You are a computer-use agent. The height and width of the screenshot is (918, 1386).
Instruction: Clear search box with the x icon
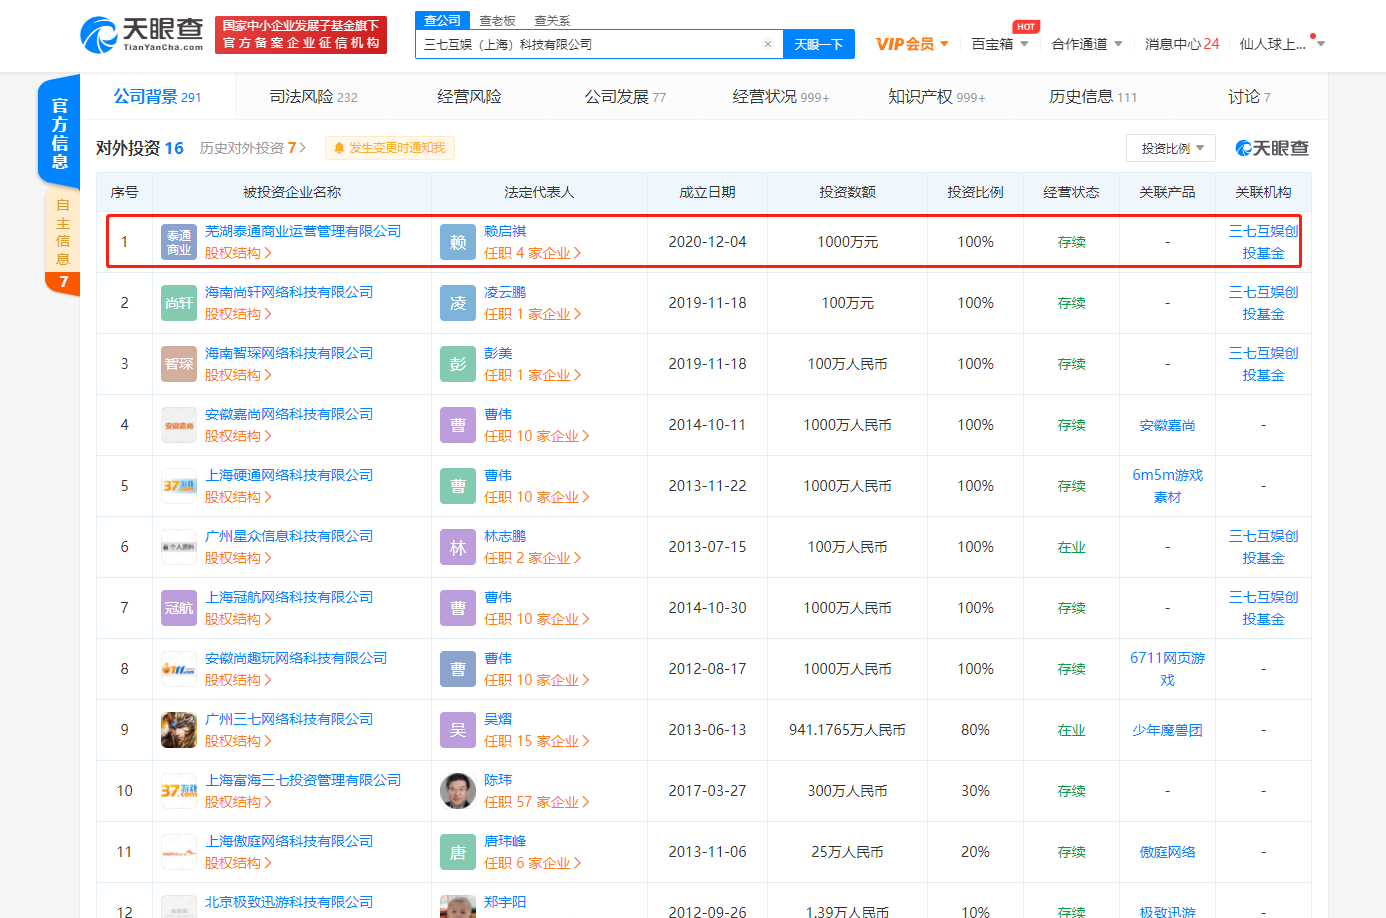(x=767, y=44)
